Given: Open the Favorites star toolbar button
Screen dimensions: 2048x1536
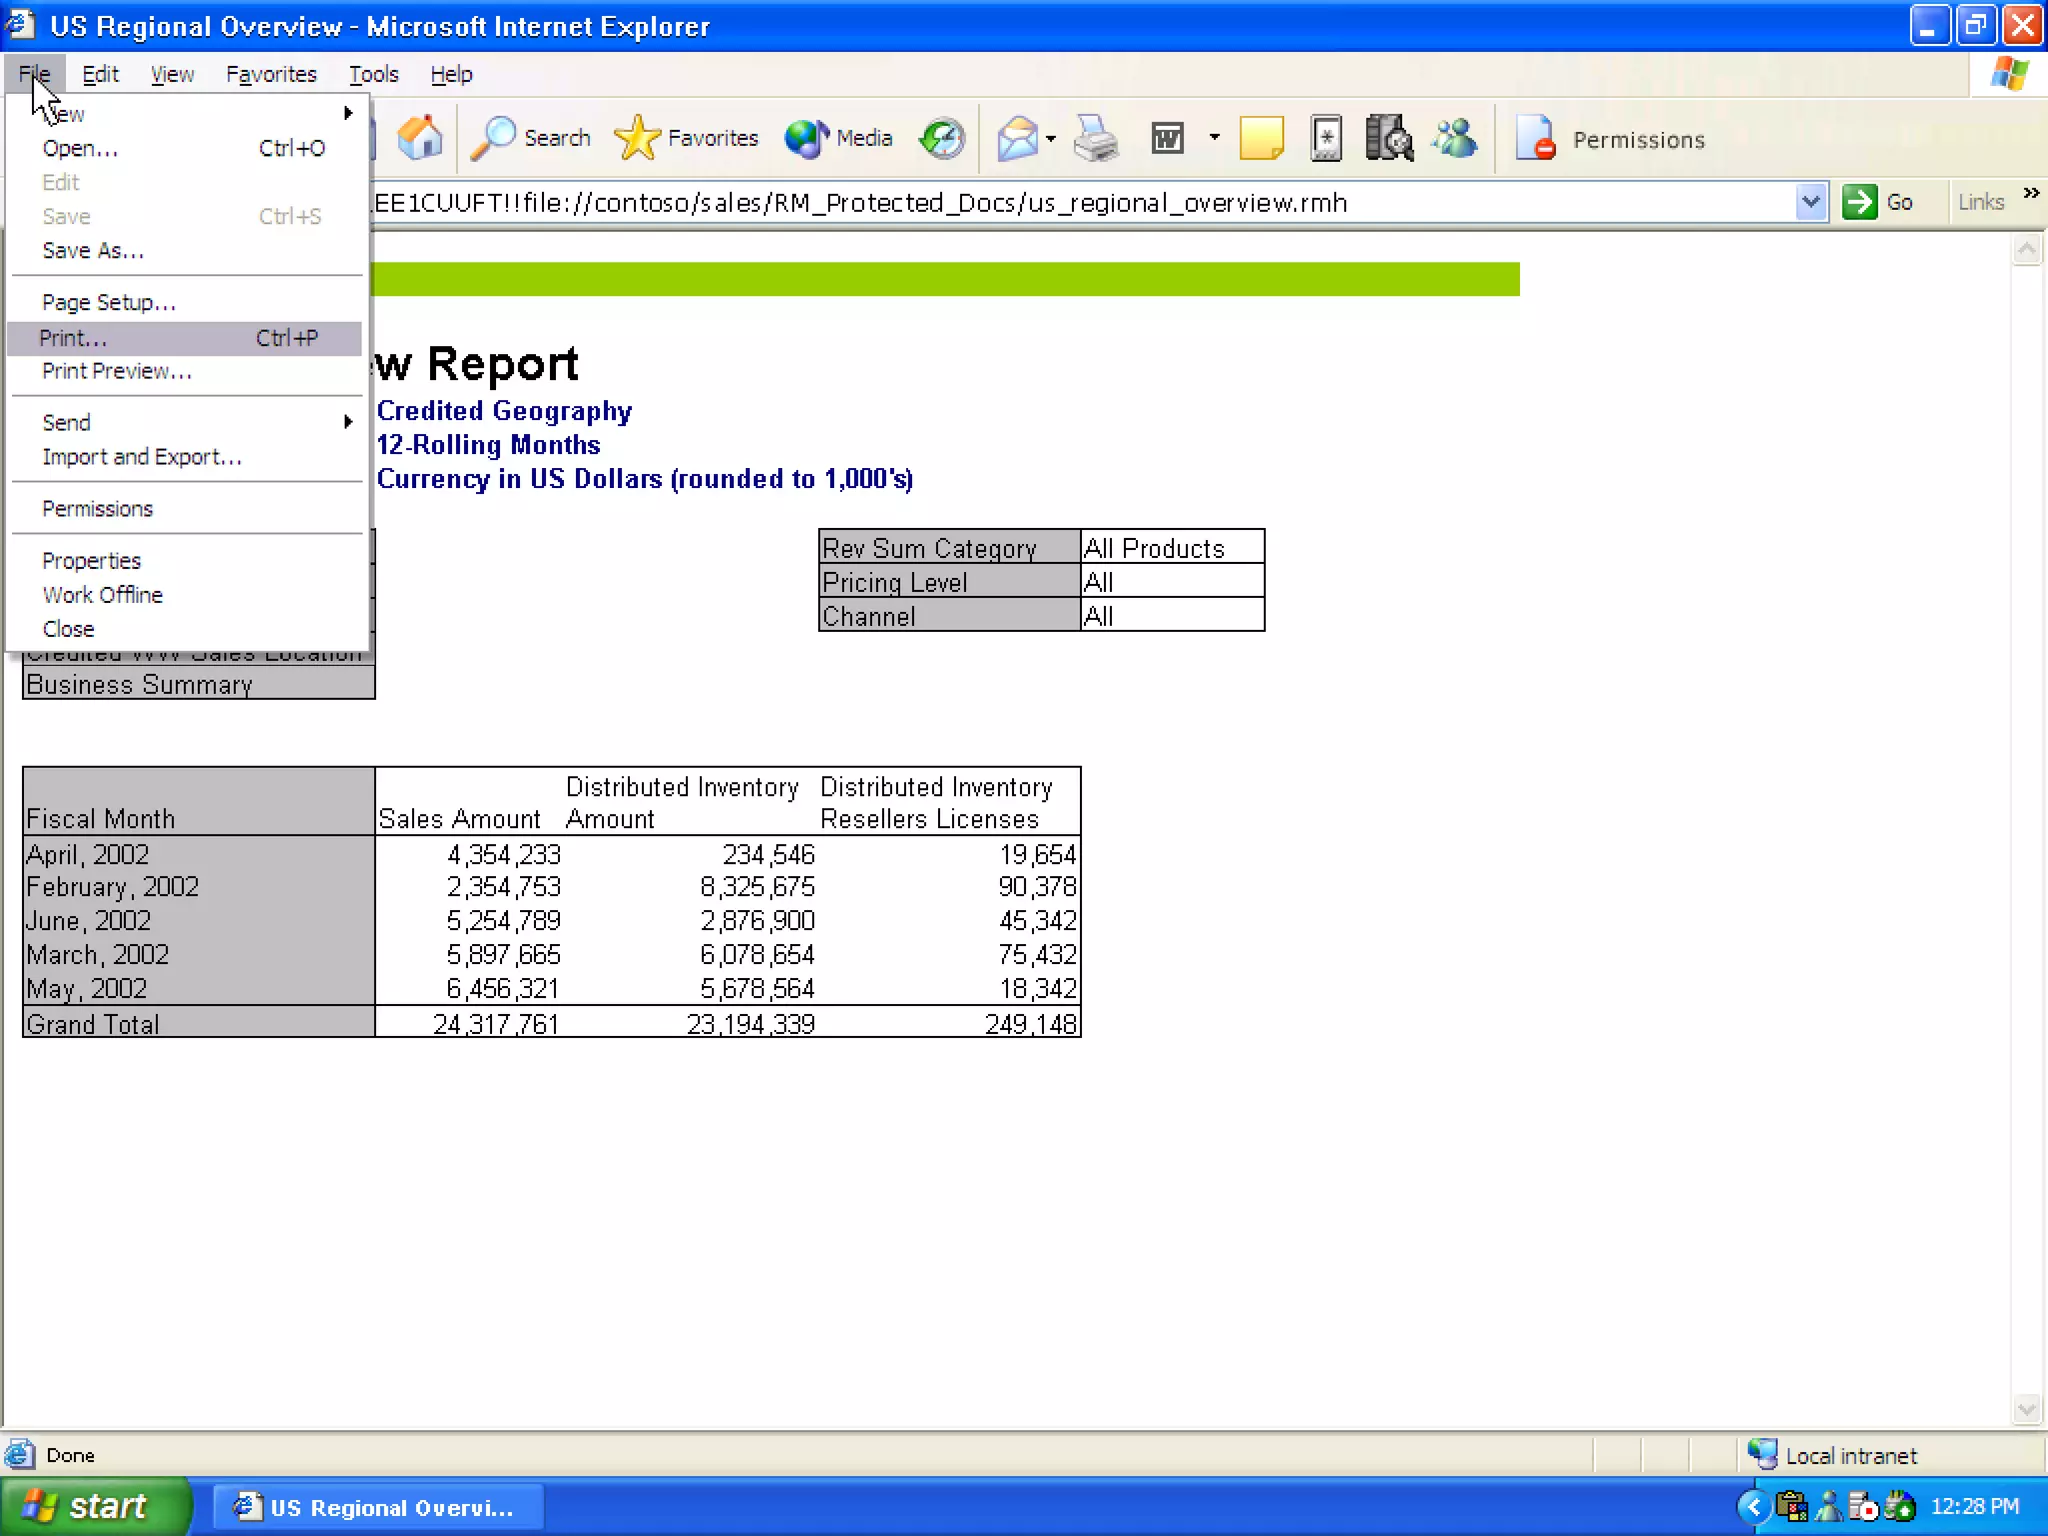Looking at the screenshot, I should pos(686,138).
